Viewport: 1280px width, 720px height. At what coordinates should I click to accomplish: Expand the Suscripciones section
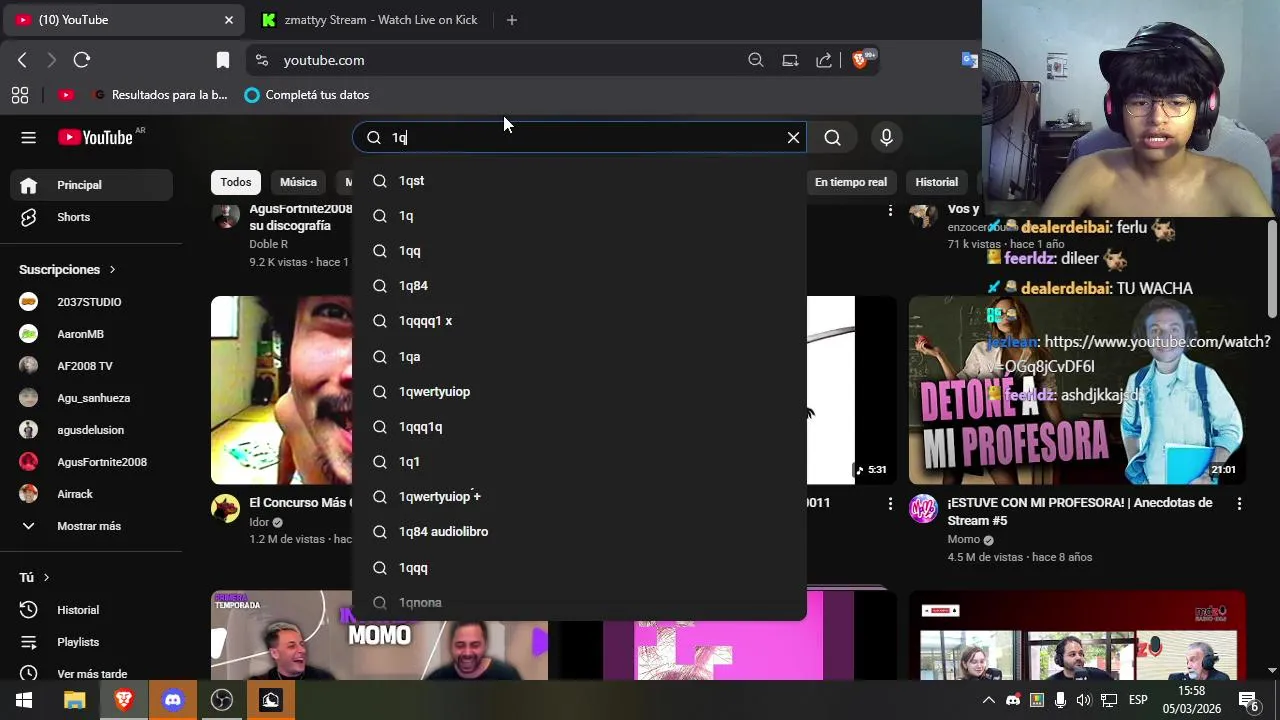(68, 270)
